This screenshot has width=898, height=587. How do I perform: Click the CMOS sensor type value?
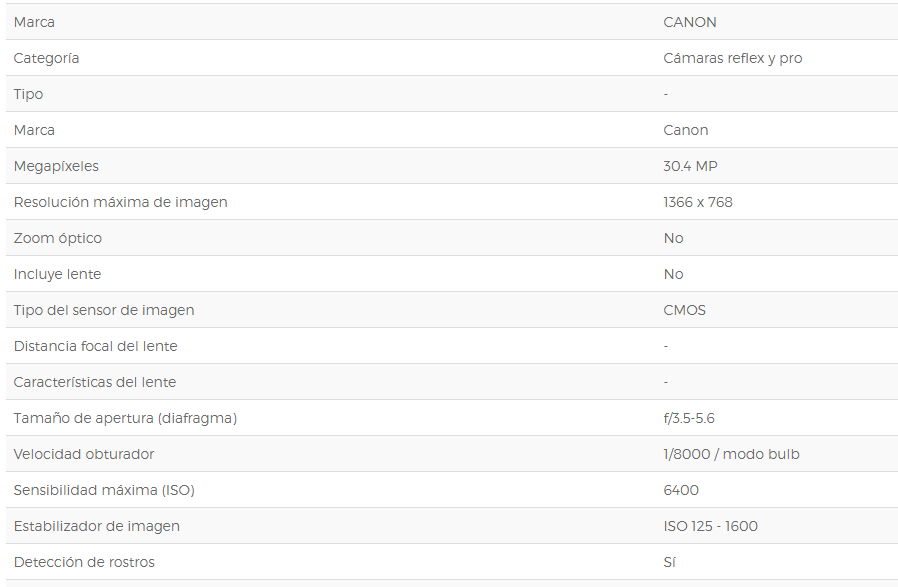(684, 311)
